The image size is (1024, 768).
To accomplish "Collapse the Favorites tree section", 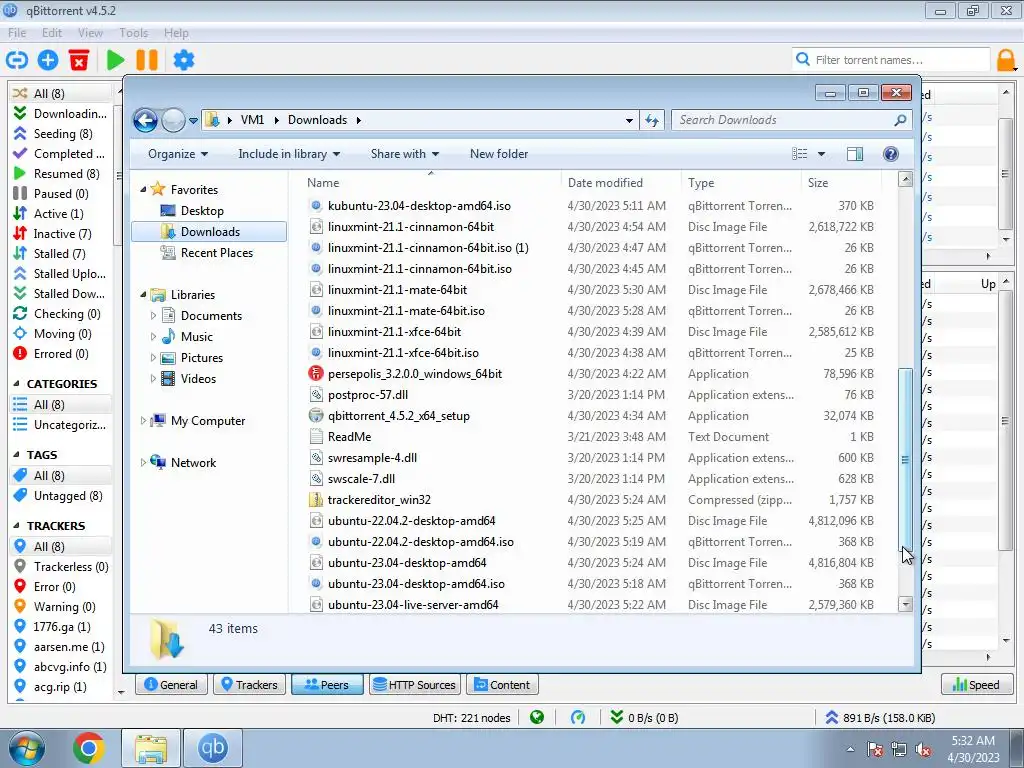I will click(x=143, y=189).
